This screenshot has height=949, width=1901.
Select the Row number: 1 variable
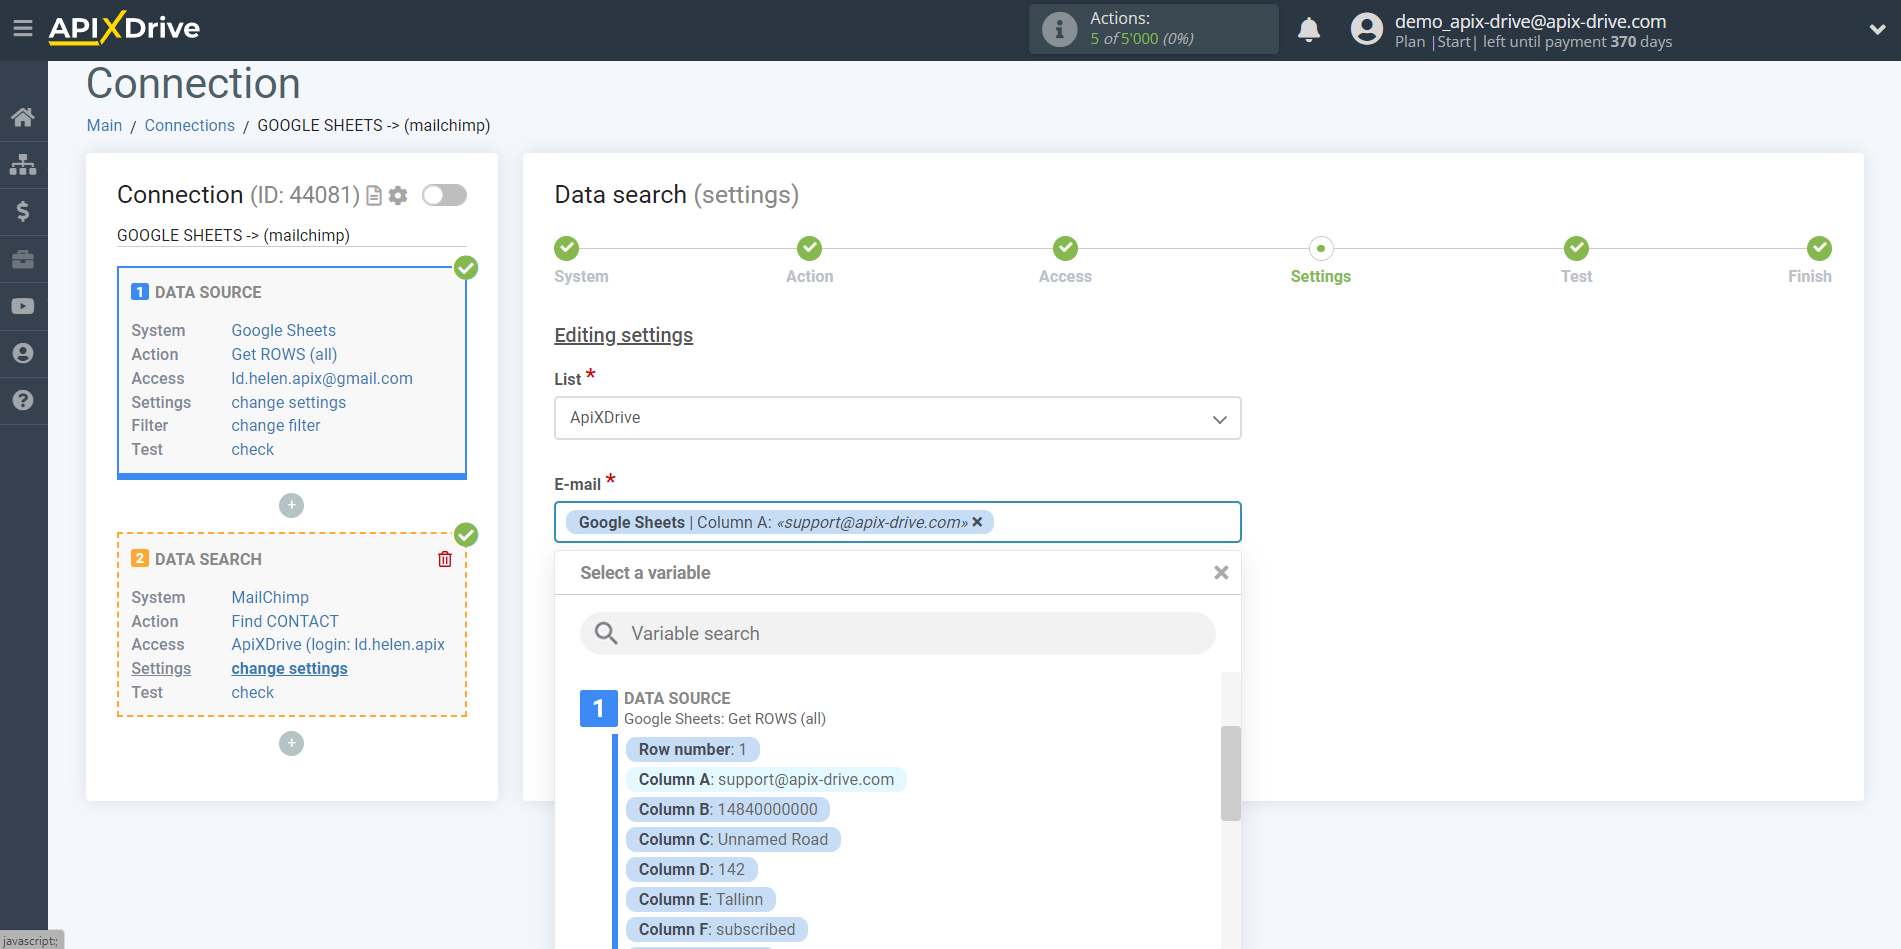click(692, 749)
